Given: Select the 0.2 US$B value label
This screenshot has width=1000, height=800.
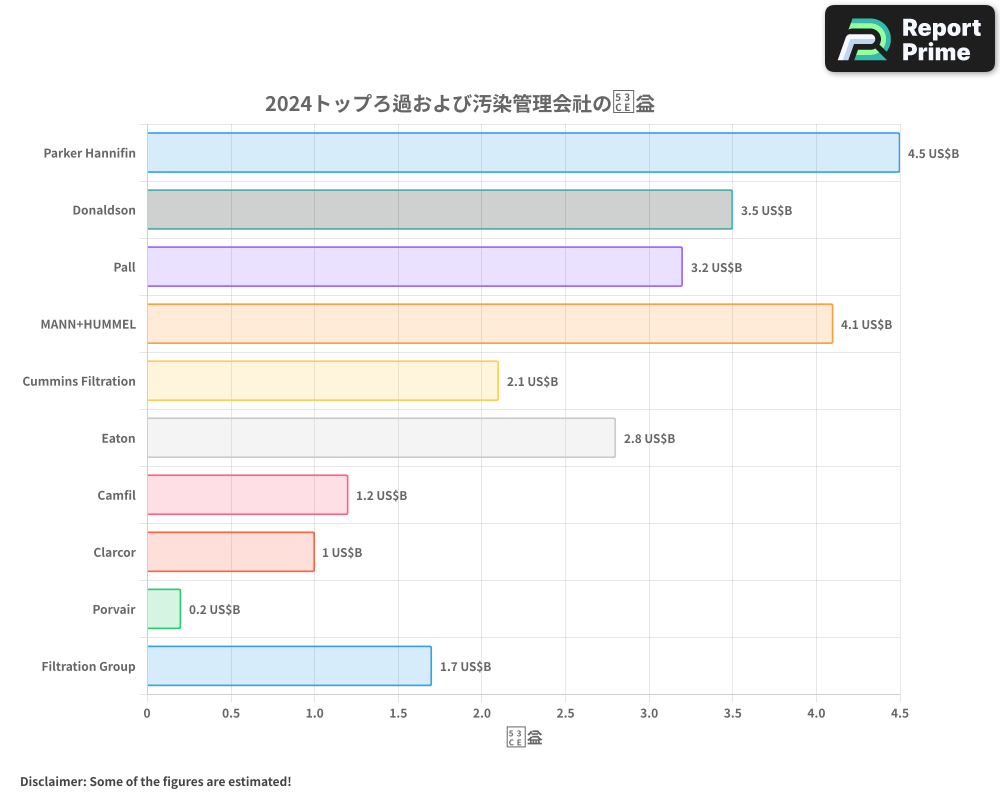Looking at the screenshot, I should point(216,609).
